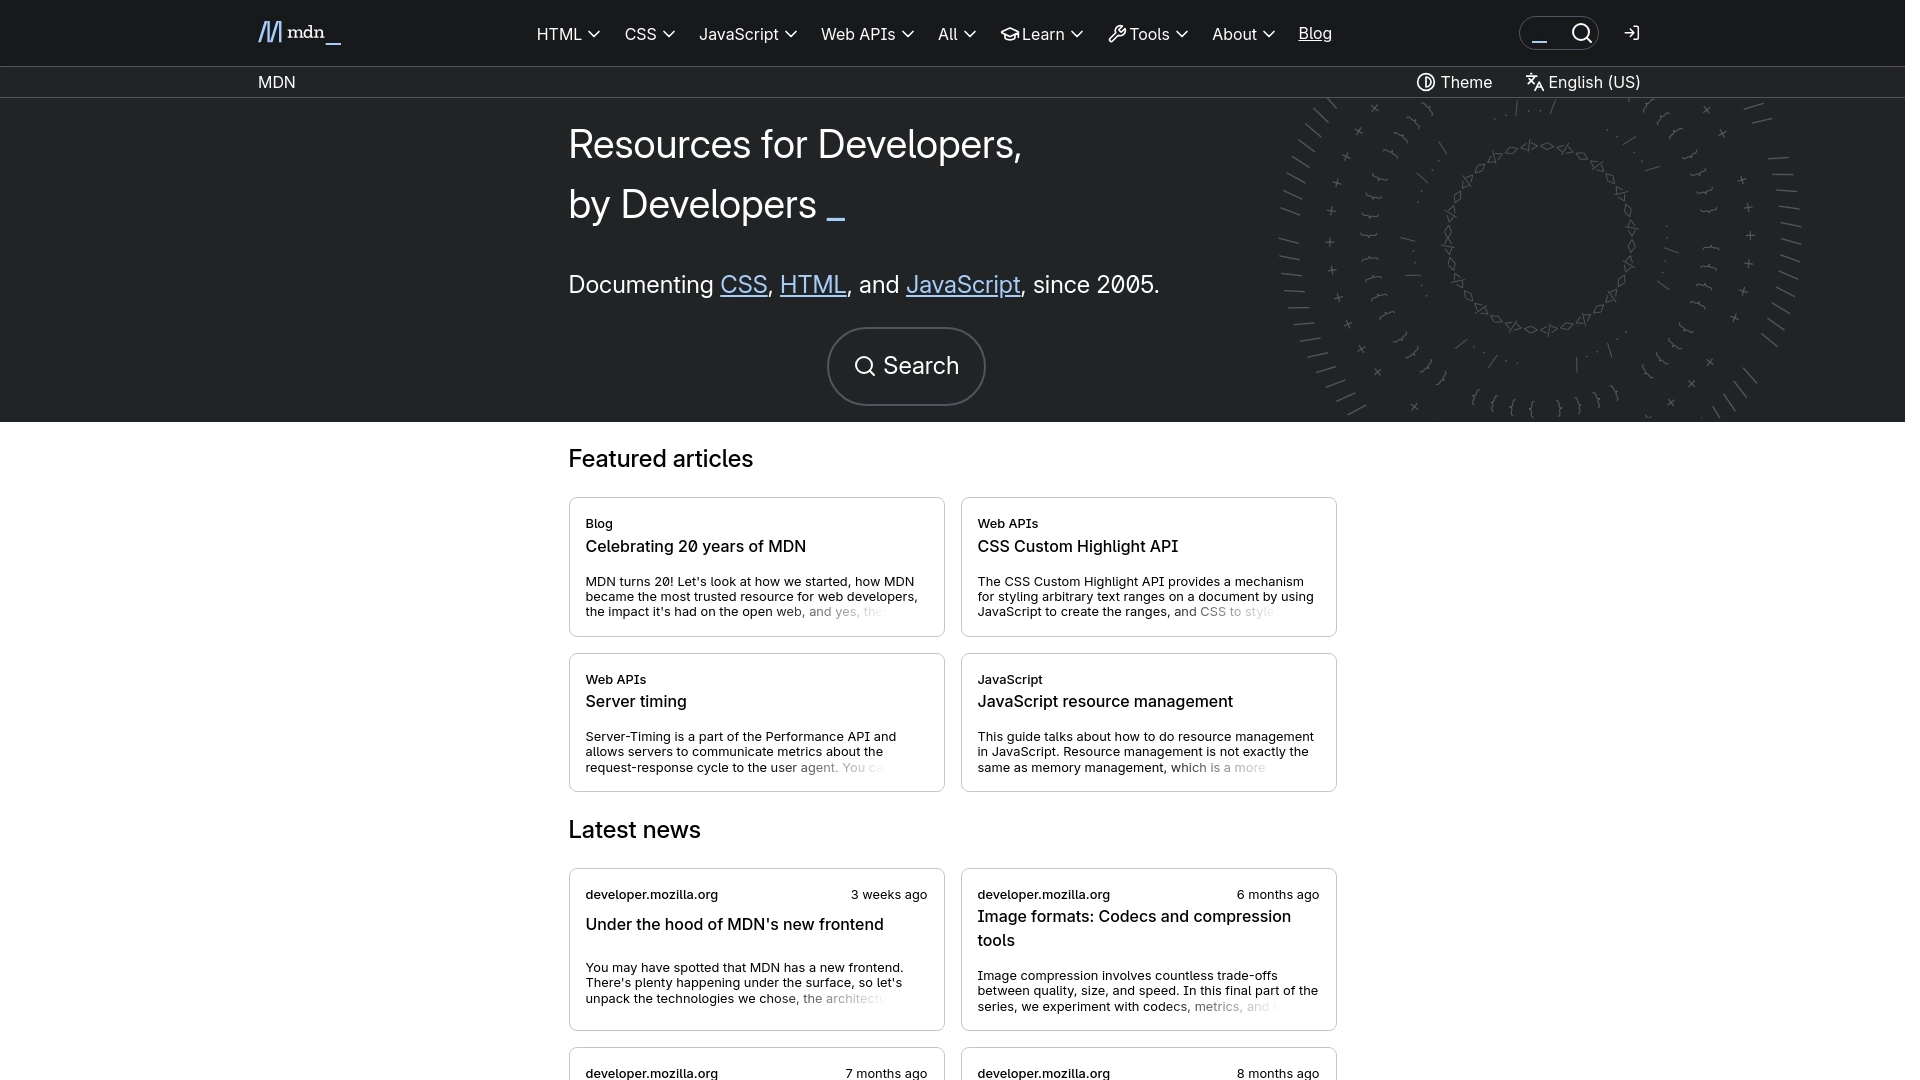Viewport: 1920px width, 1080px height.
Task: Open JavaScript resource management article
Action: (1104, 701)
